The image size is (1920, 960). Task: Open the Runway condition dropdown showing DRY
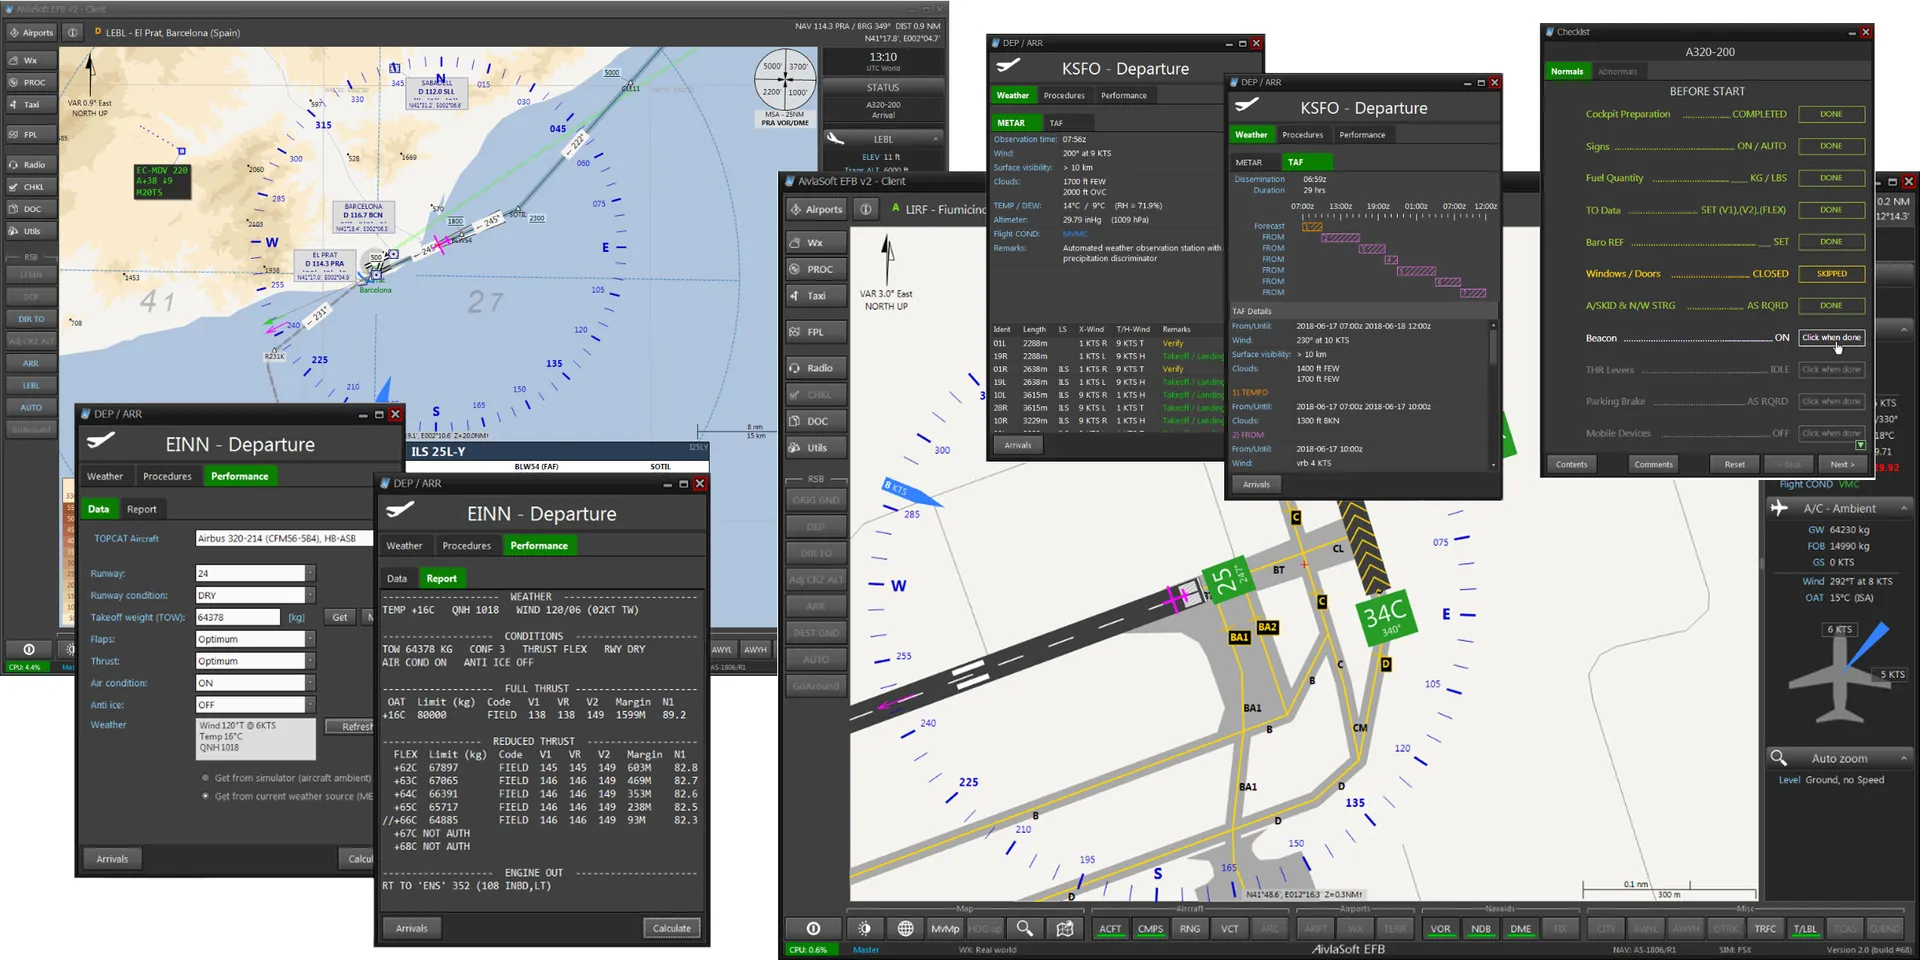pyautogui.click(x=311, y=595)
